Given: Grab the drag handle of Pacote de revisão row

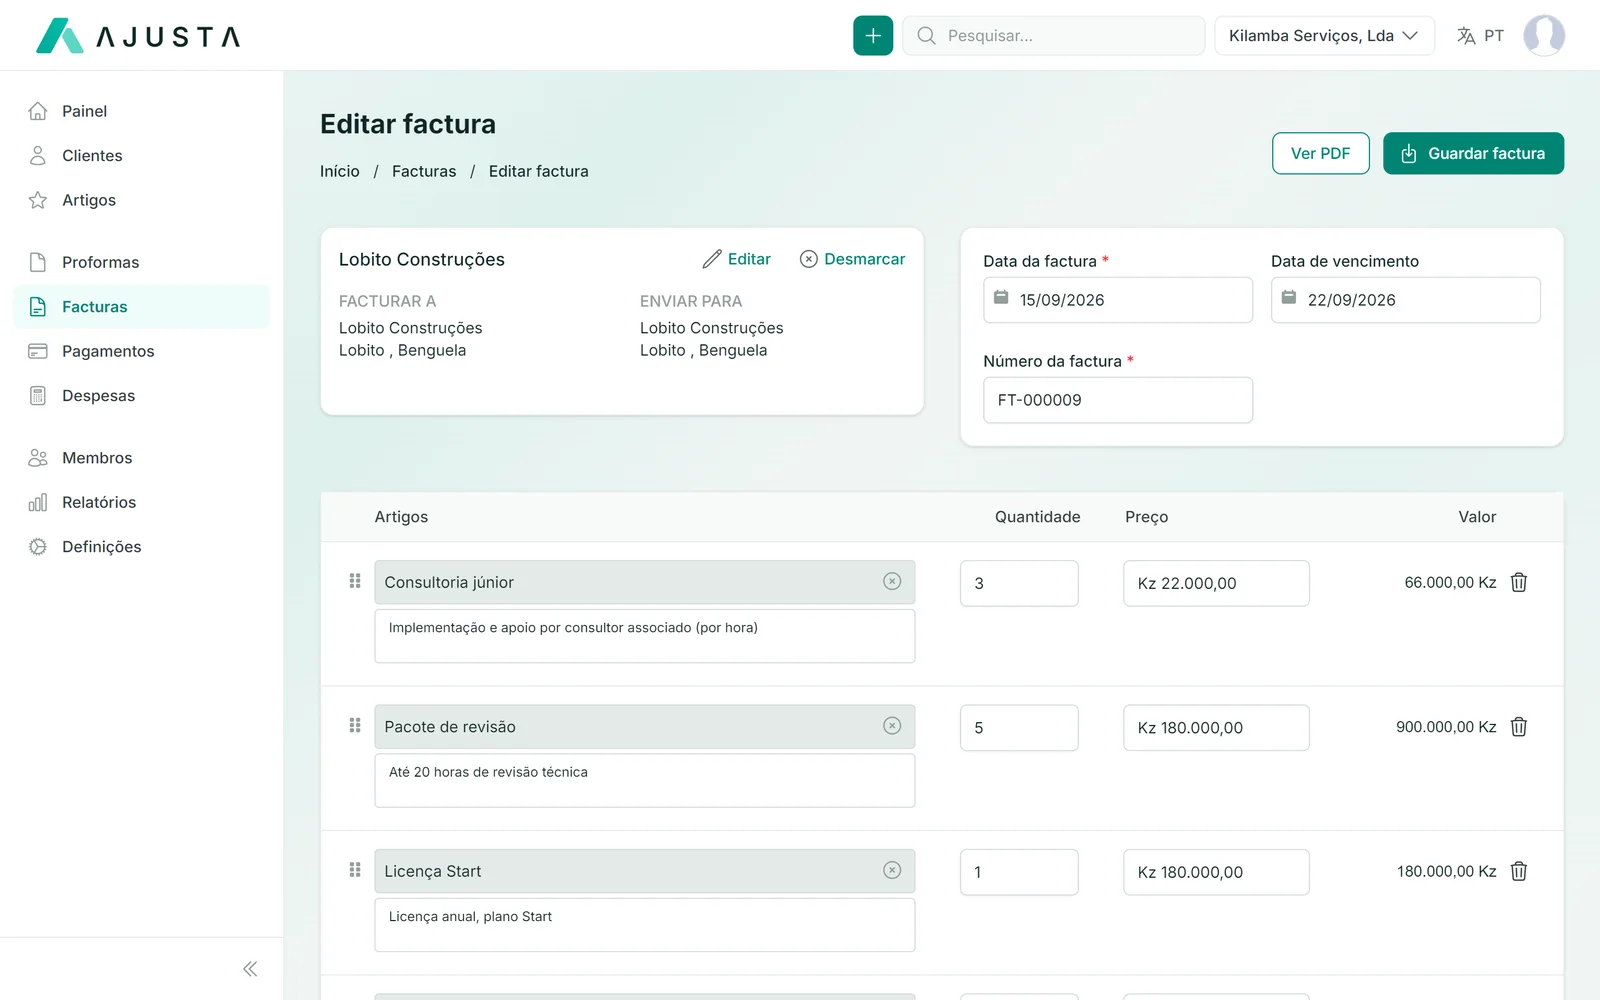Looking at the screenshot, I should pyautogui.click(x=355, y=726).
